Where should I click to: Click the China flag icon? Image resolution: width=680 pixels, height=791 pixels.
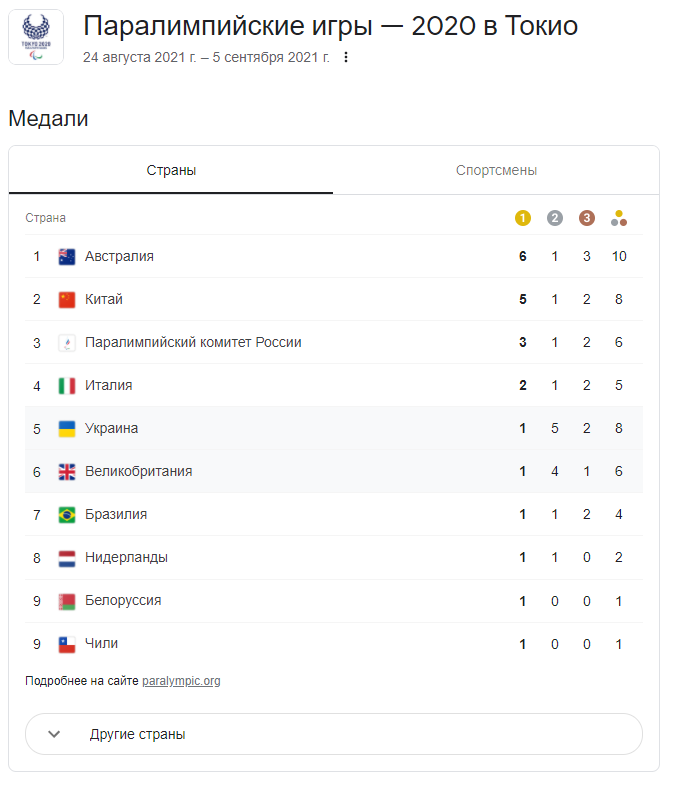tap(67, 299)
